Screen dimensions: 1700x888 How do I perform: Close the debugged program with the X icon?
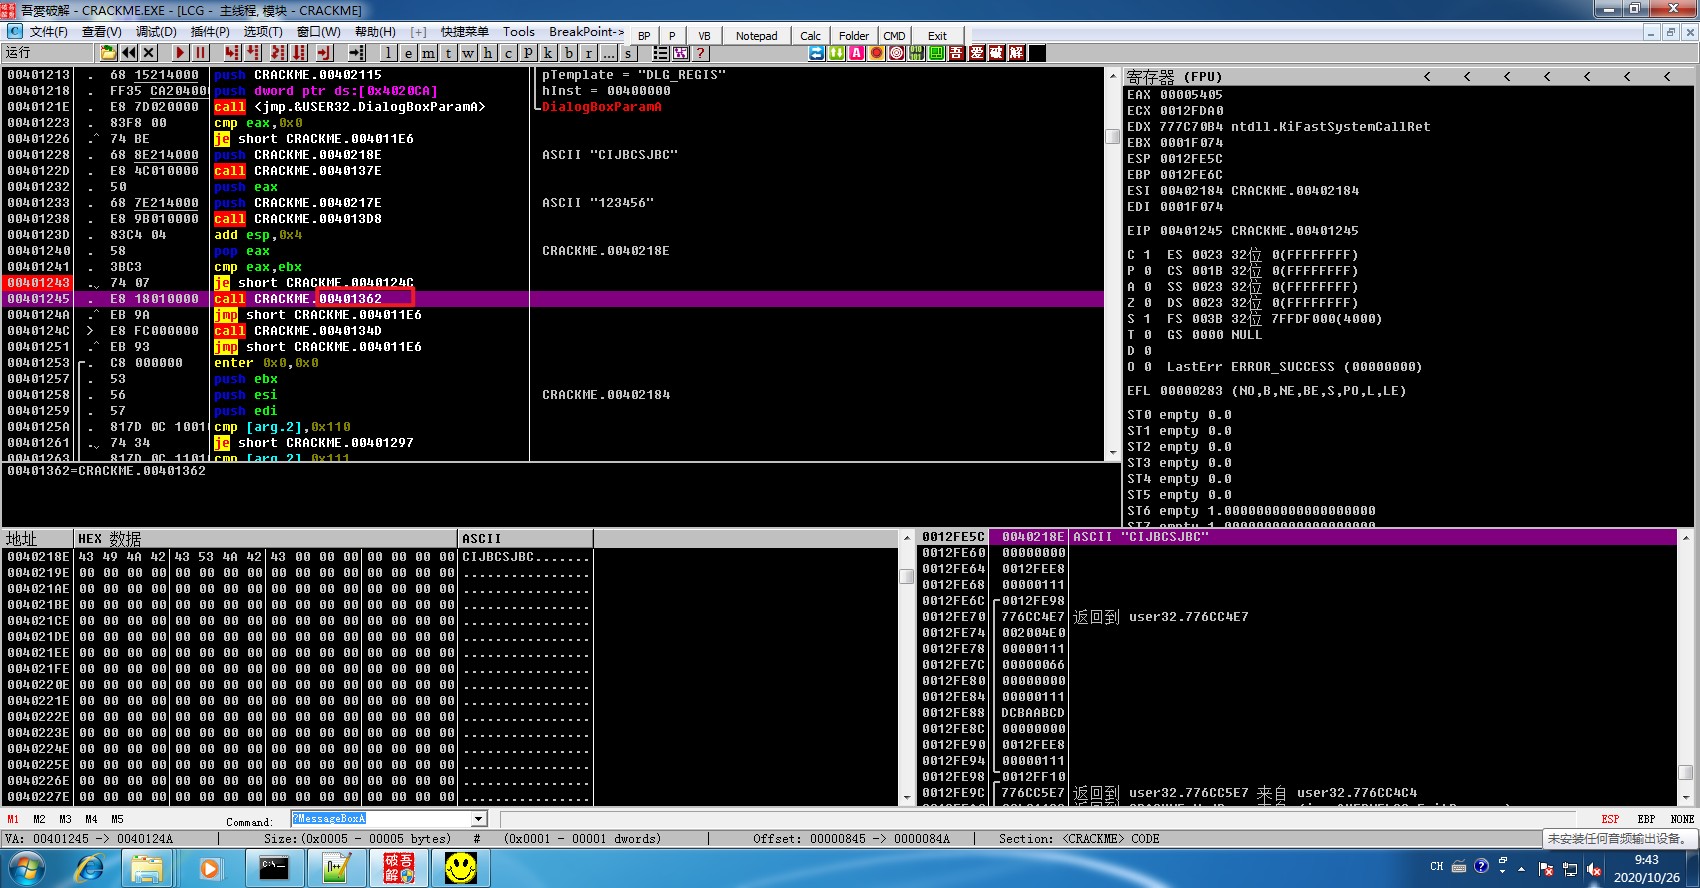click(x=149, y=53)
